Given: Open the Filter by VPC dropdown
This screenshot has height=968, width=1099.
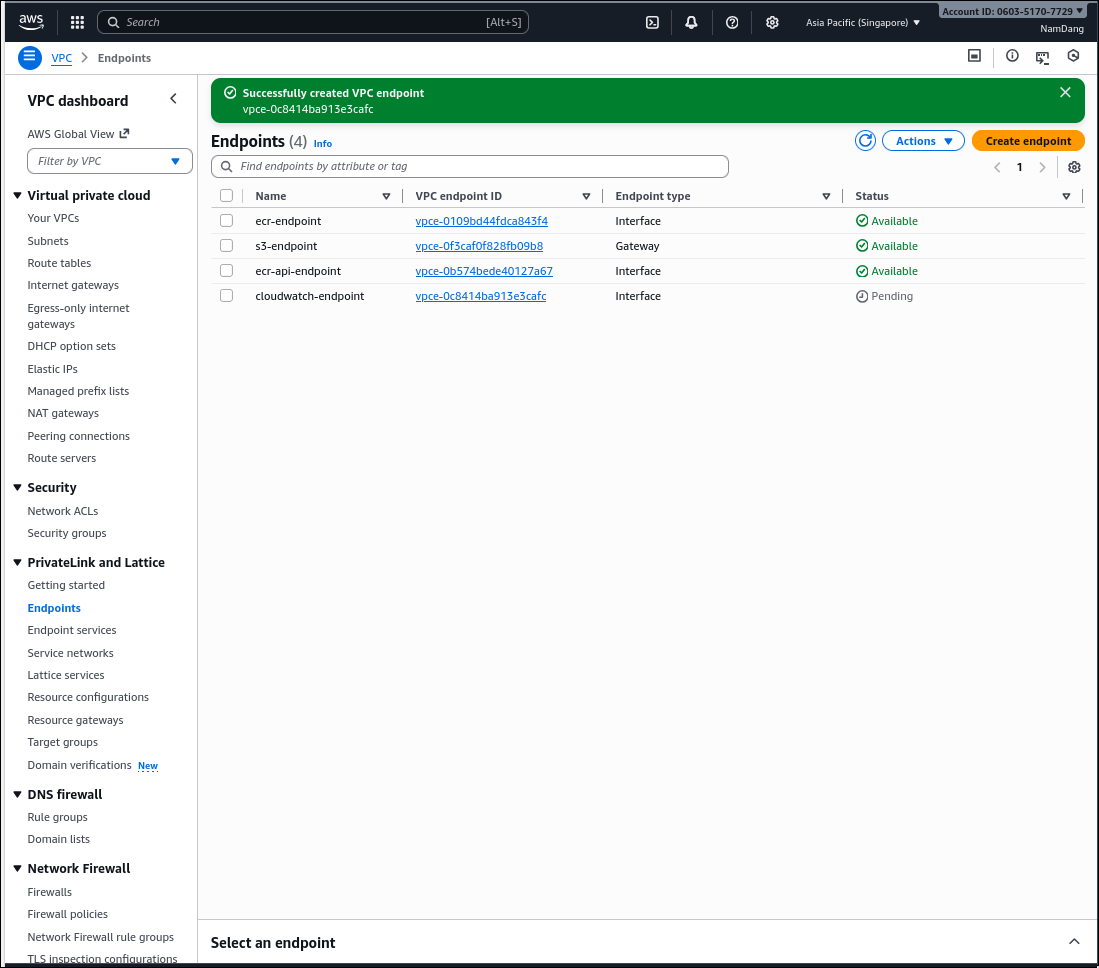Looking at the screenshot, I should pos(109,160).
